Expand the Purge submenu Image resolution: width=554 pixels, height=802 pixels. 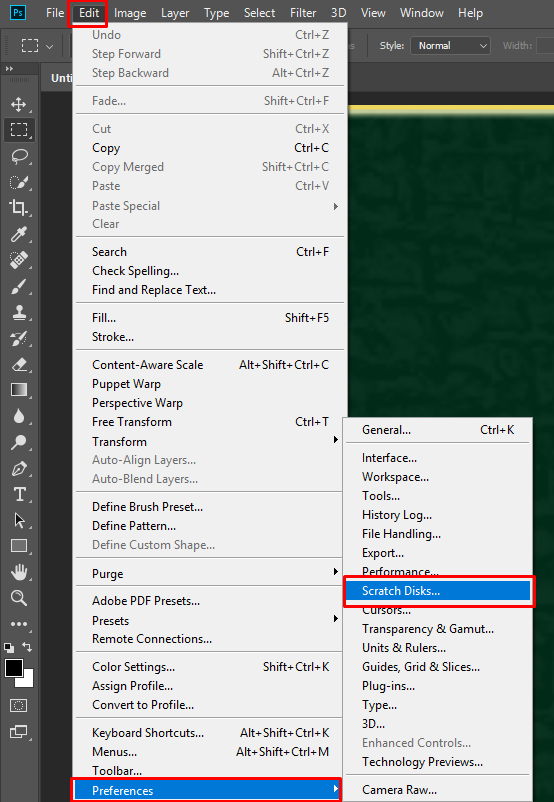pyautogui.click(x=210, y=574)
